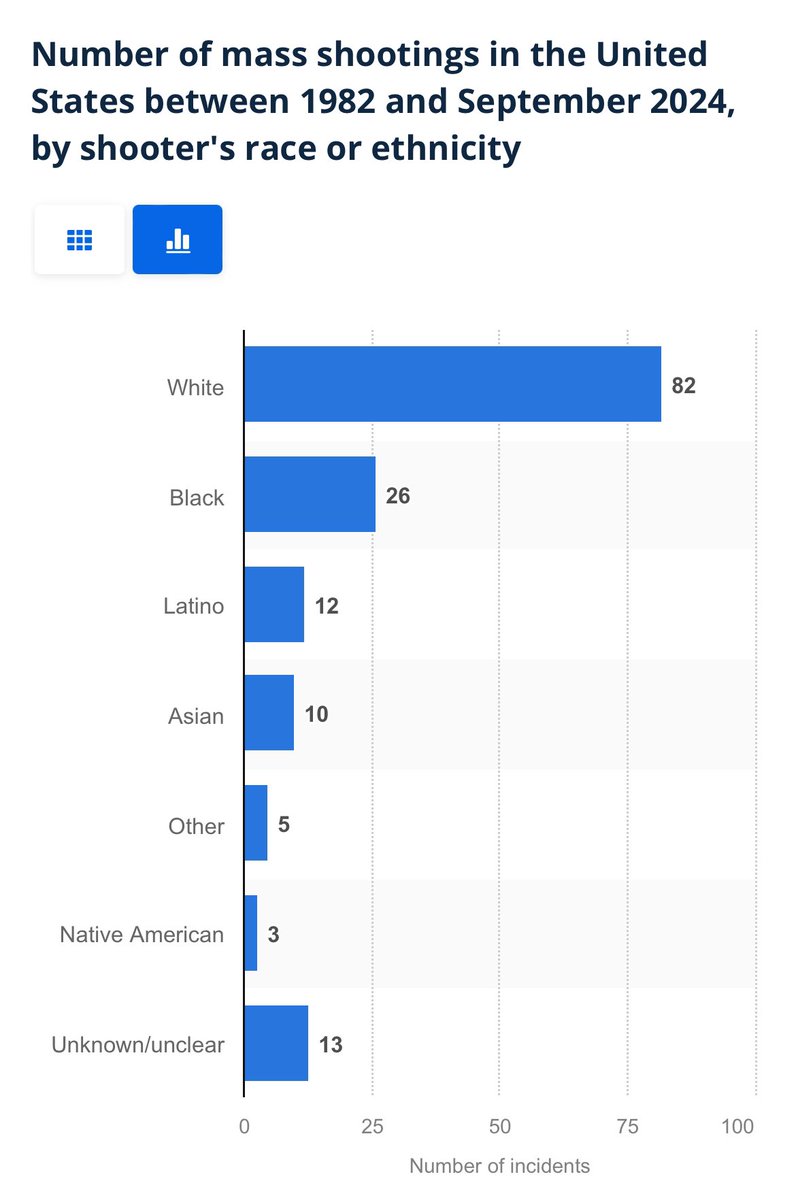Click the Other category bar
The width and height of the screenshot is (796, 1200).
point(256,823)
